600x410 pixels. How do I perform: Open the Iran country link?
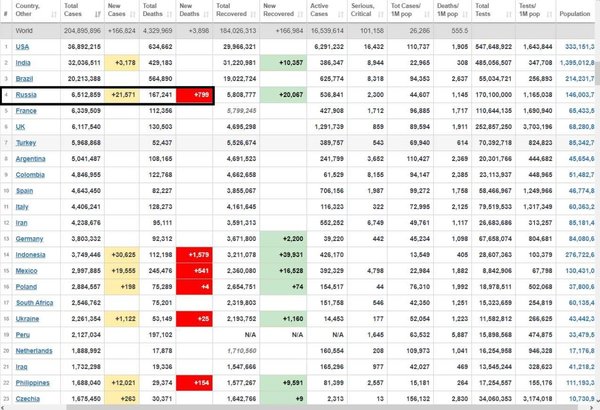tap(21, 223)
